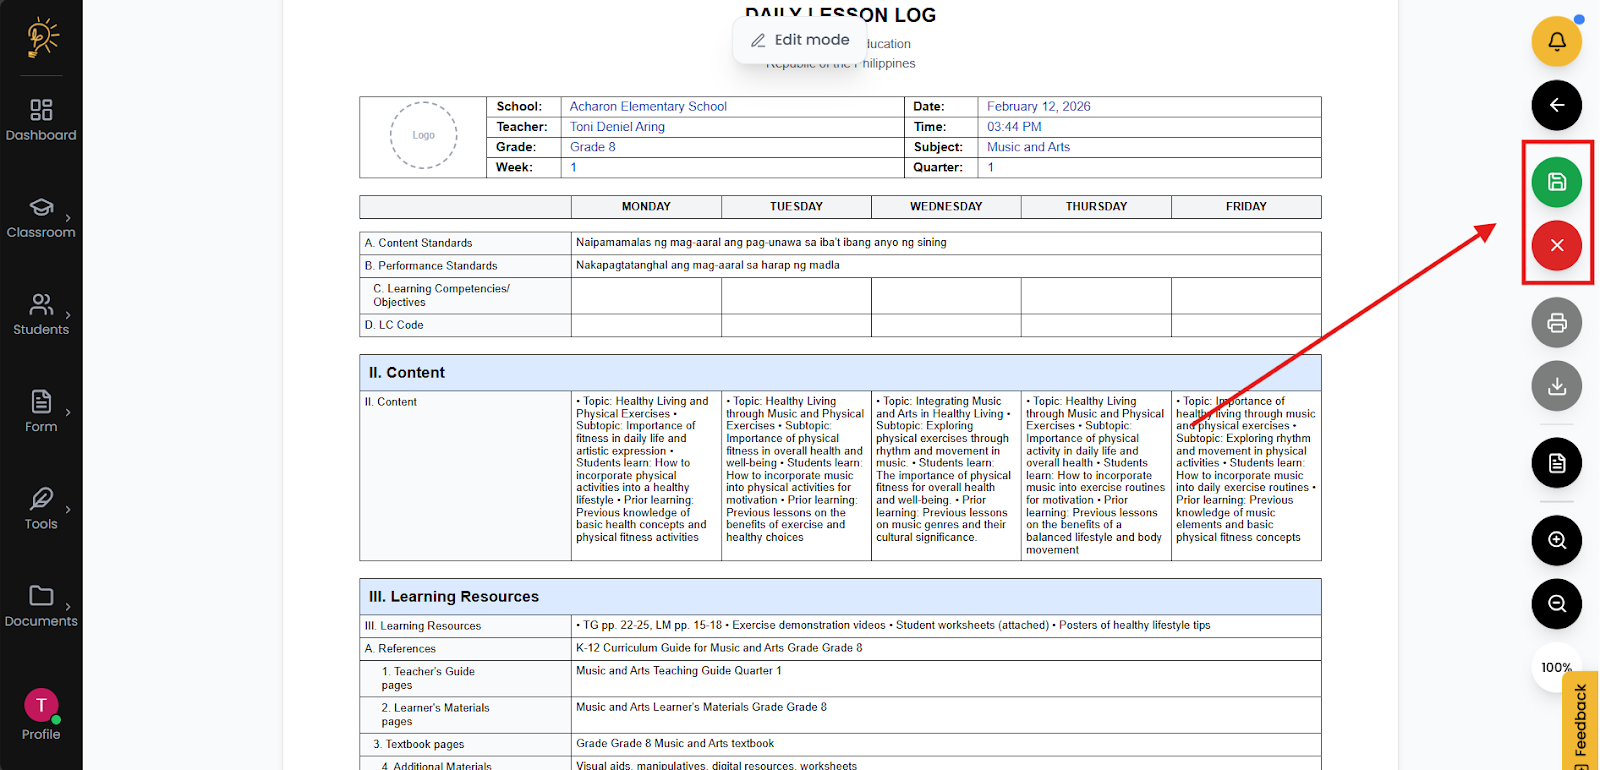Viewport: 1600px width, 770px height.
Task: Click the school name Acharon Elementary School field
Action: (648, 107)
